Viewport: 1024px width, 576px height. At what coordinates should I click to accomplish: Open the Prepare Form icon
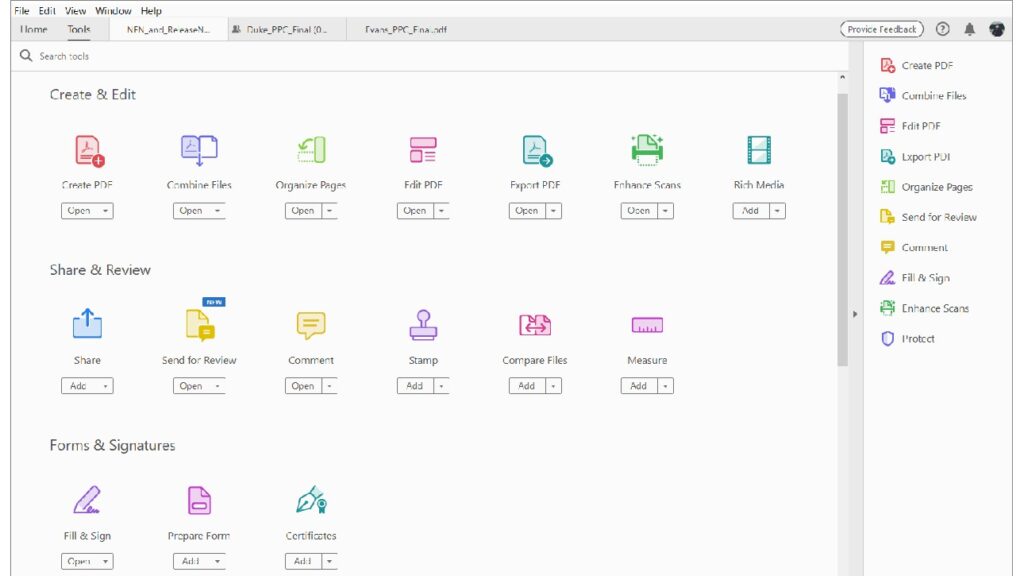199,500
